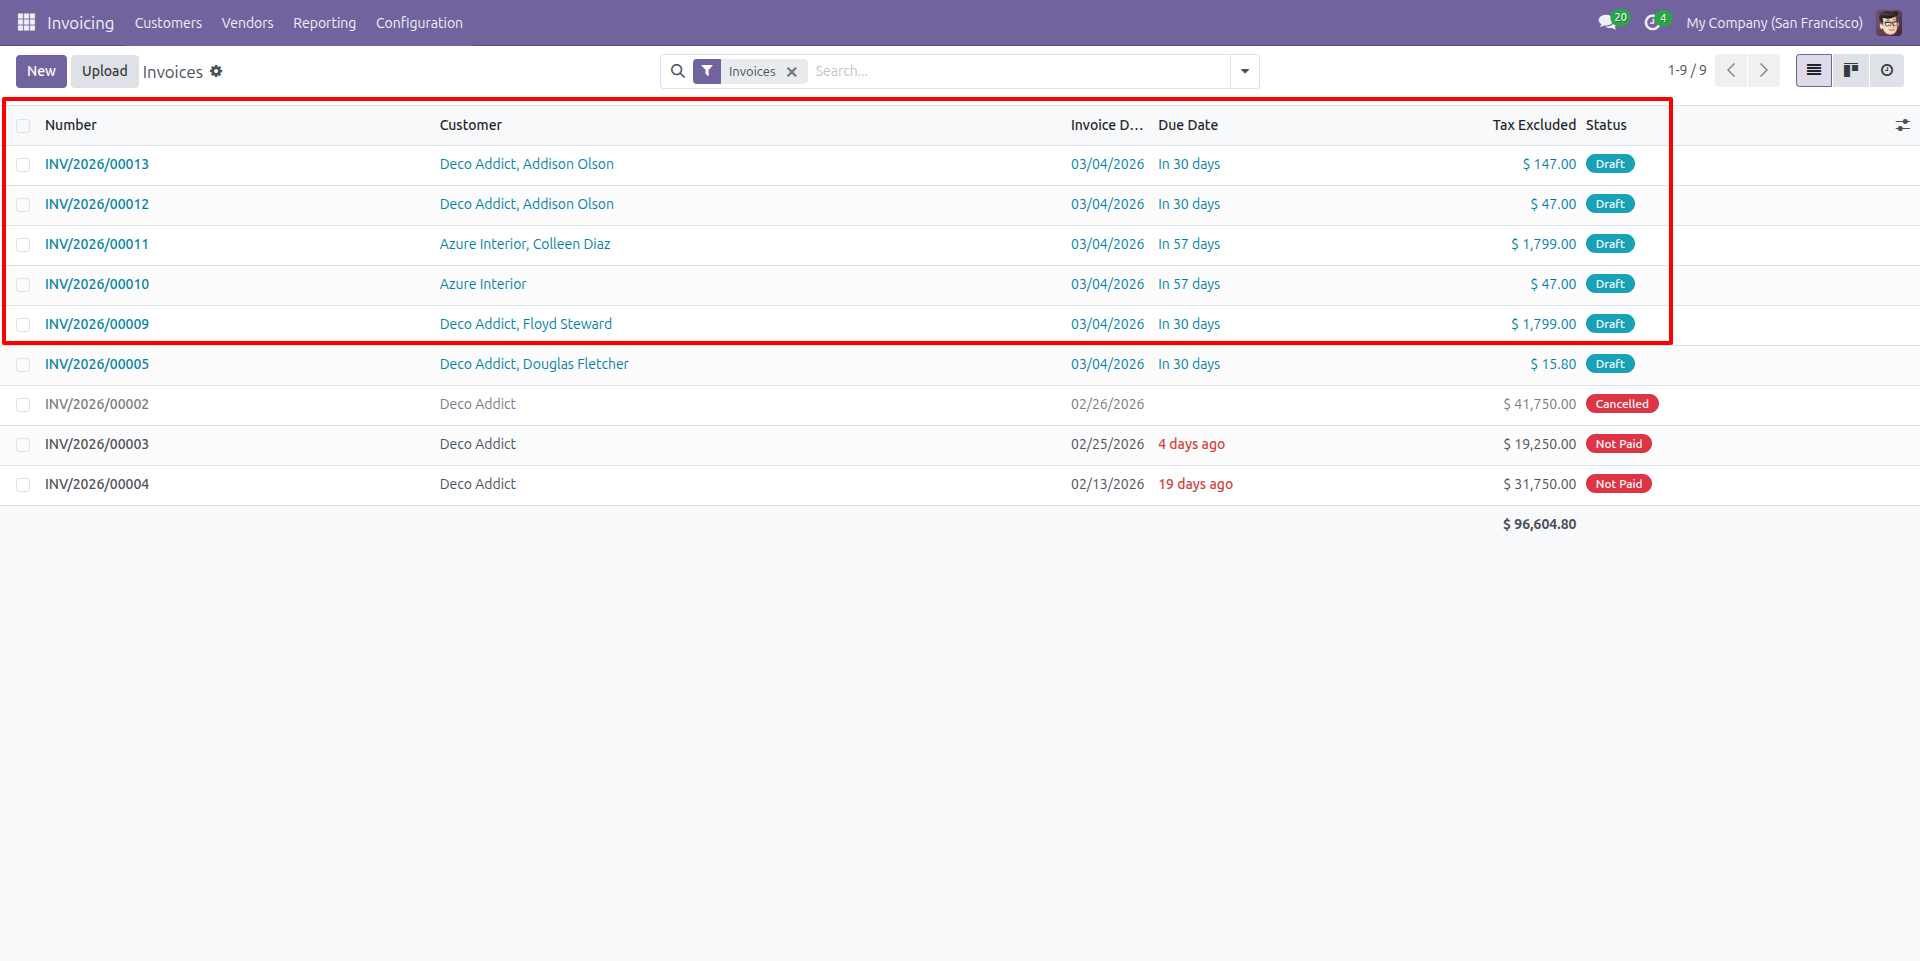Sort by the Number column header
This screenshot has width=1920, height=961.
pyautogui.click(x=71, y=125)
